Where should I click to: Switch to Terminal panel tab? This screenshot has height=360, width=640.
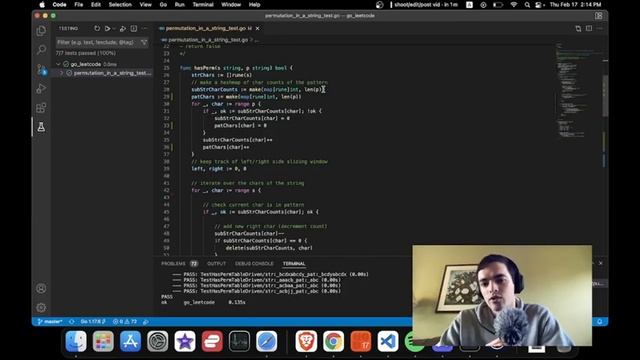coord(294,264)
